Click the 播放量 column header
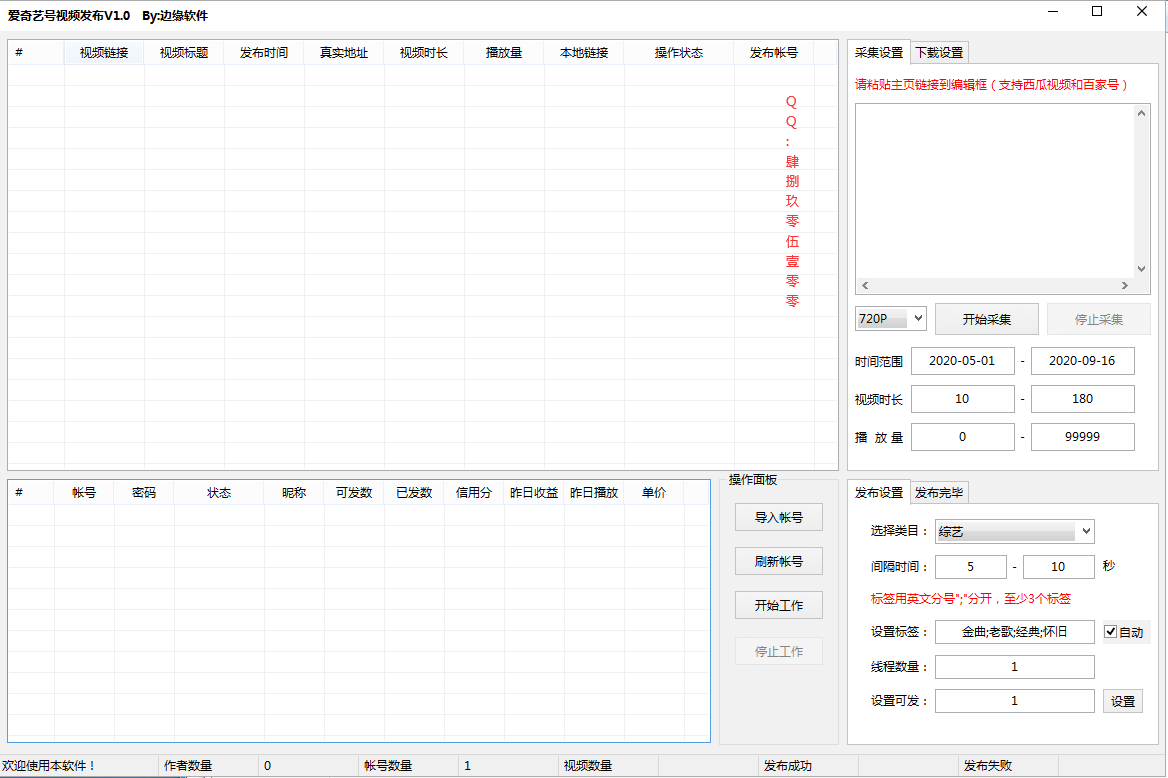The width and height of the screenshot is (1168, 778). pyautogui.click(x=504, y=53)
